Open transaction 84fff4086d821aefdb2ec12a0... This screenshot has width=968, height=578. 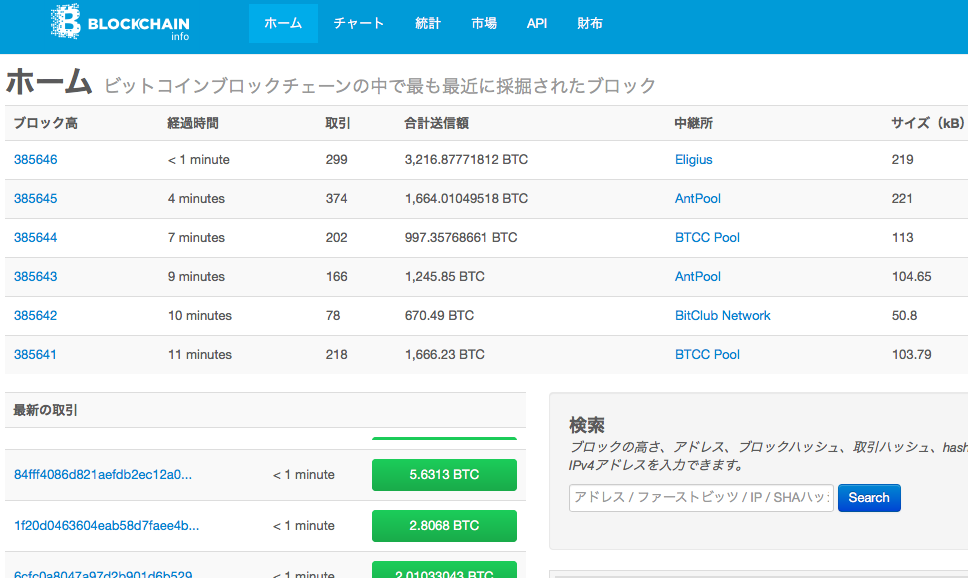103,474
